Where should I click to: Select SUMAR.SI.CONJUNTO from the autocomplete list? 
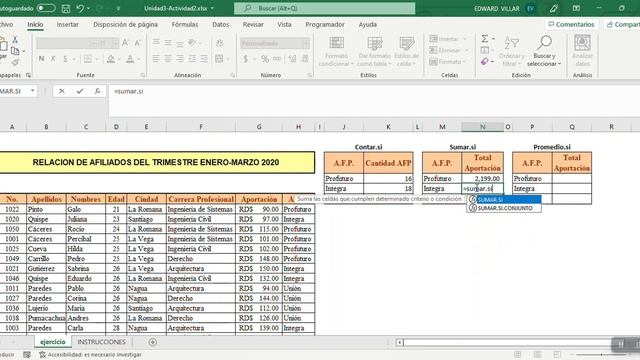click(x=504, y=208)
